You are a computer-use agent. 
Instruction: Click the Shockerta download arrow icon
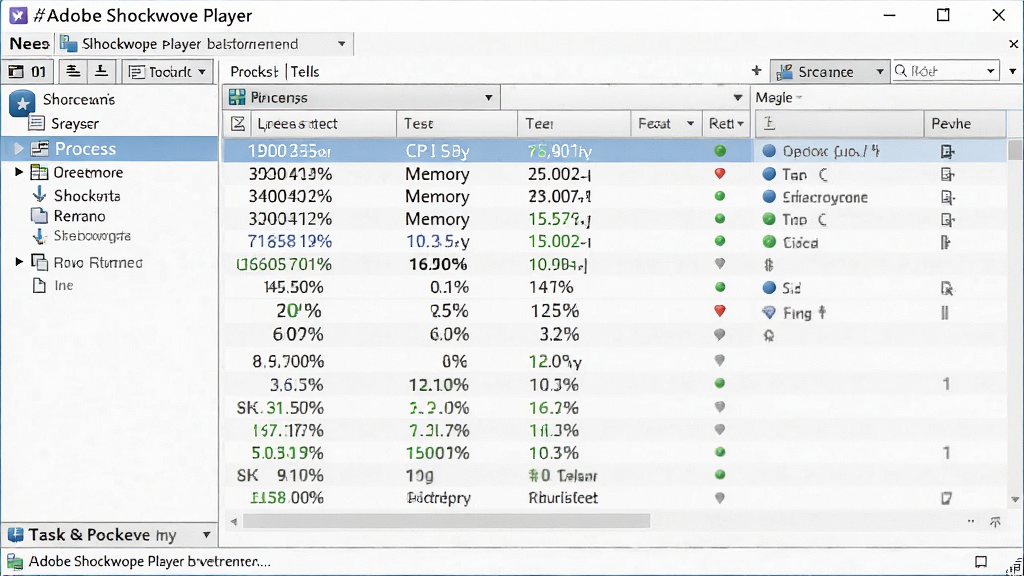click(39, 195)
